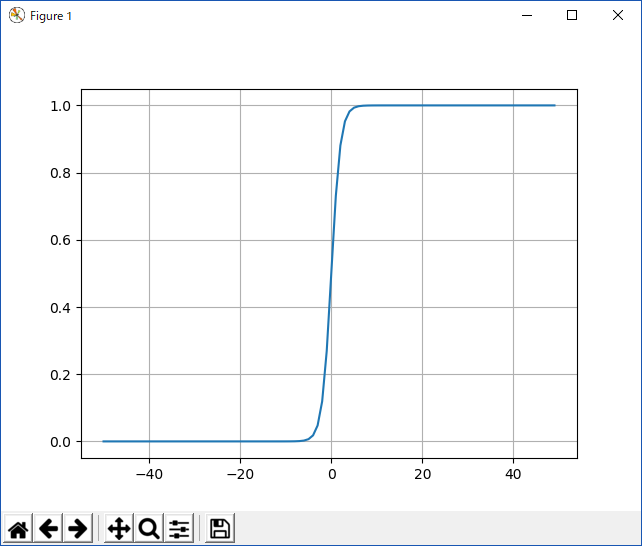Minimize the Figure 1 window
Viewport: 642px width, 546px height.
click(x=526, y=15)
